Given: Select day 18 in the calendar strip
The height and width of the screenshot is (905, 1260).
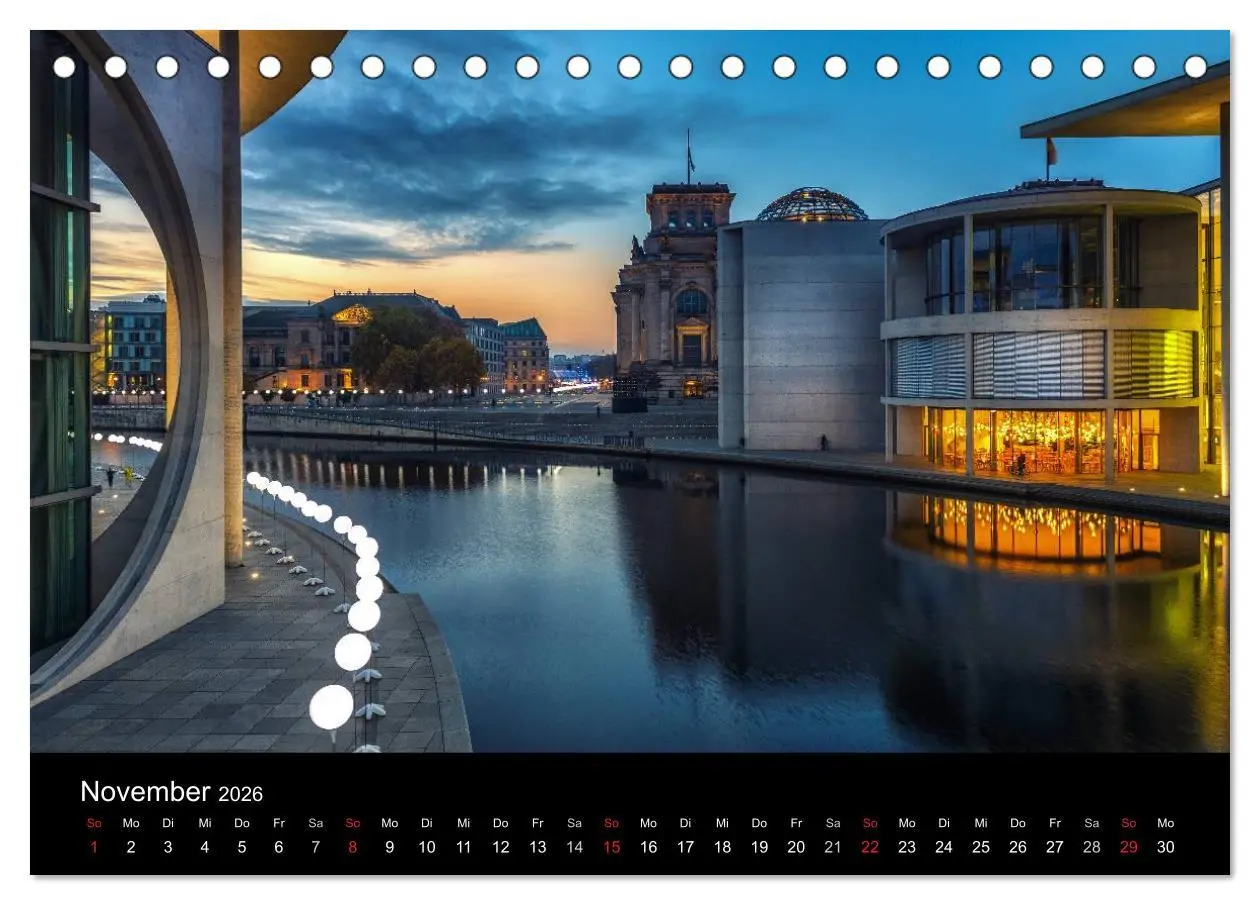Looking at the screenshot, I should coord(723,847).
